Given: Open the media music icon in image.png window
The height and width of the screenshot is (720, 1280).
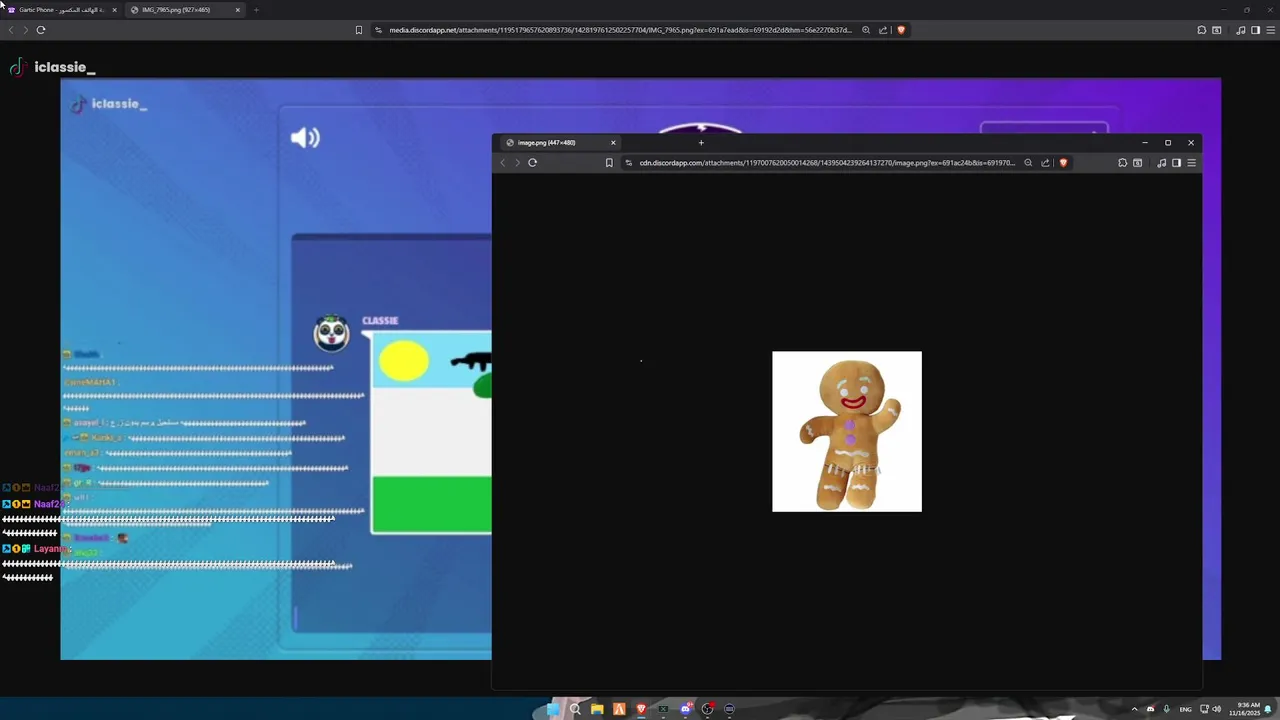Looking at the screenshot, I should [1161, 163].
